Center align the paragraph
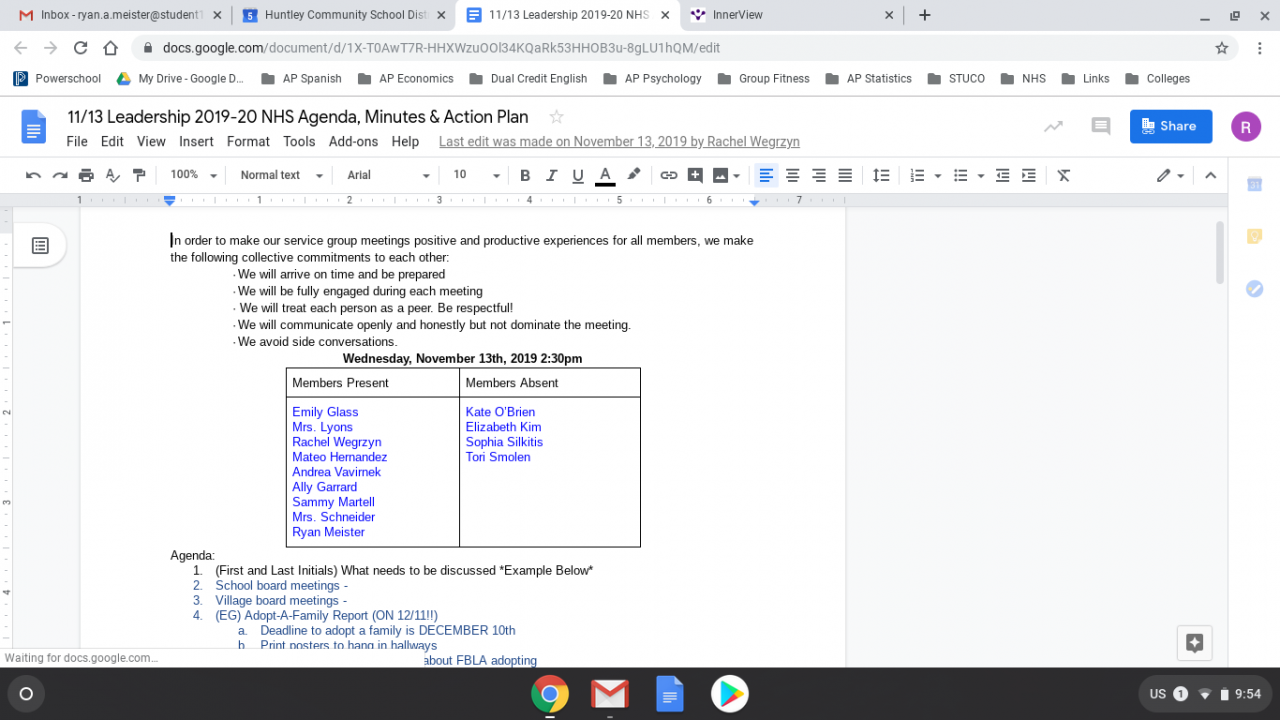 (x=792, y=175)
